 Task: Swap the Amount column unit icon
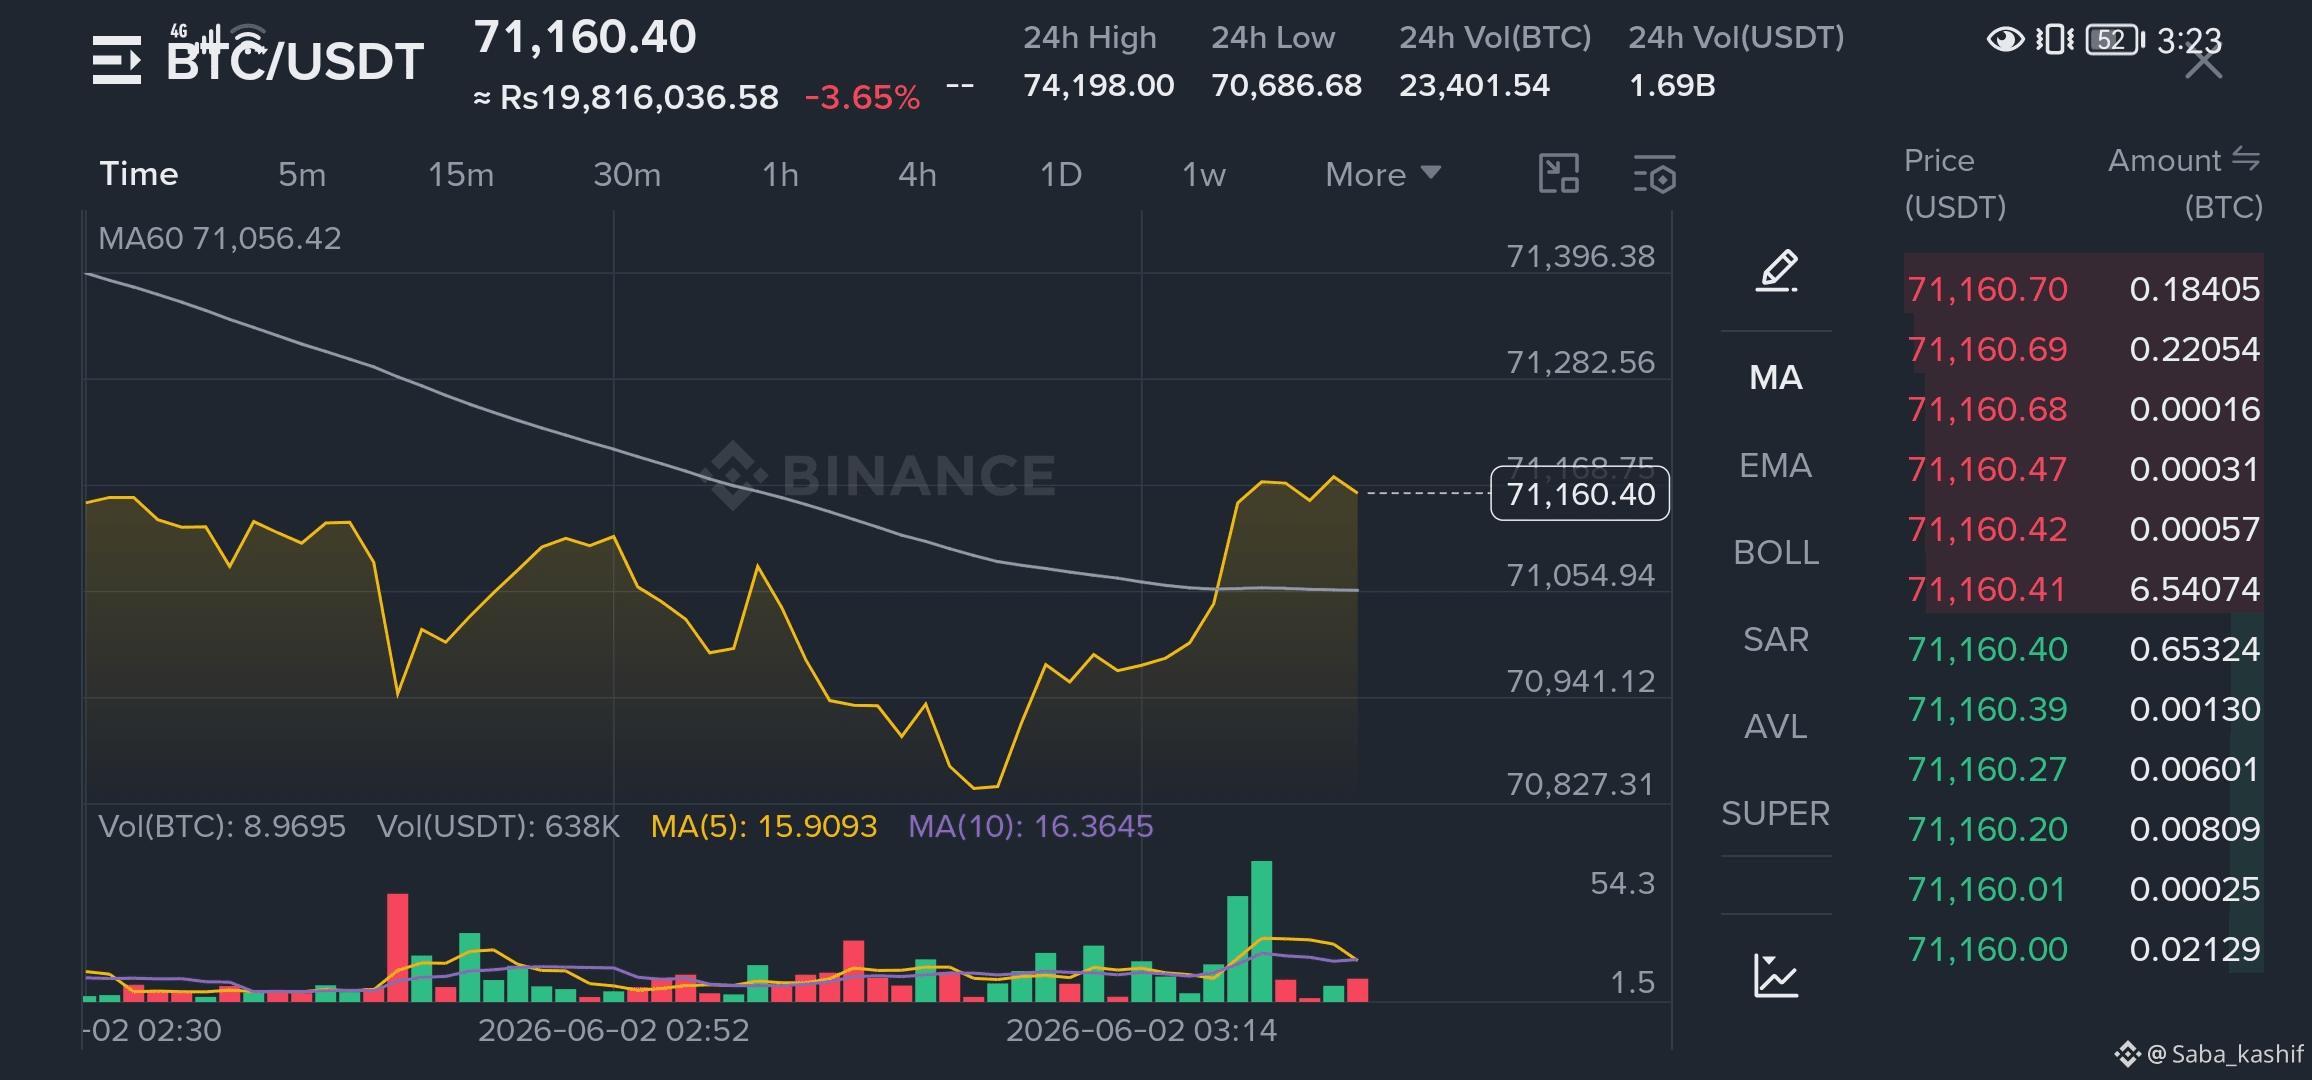coord(2246,159)
